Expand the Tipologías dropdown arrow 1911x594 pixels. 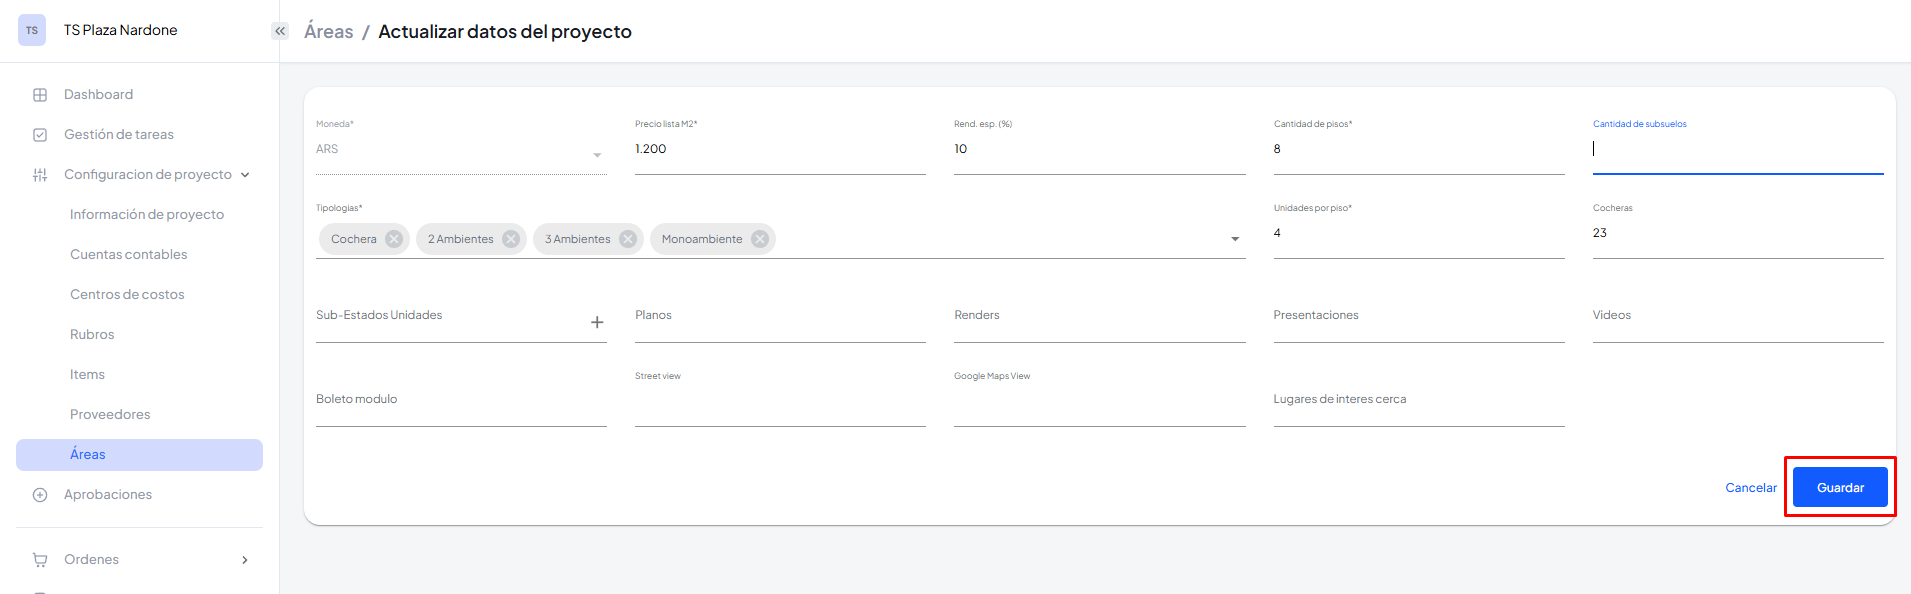[x=1235, y=239]
